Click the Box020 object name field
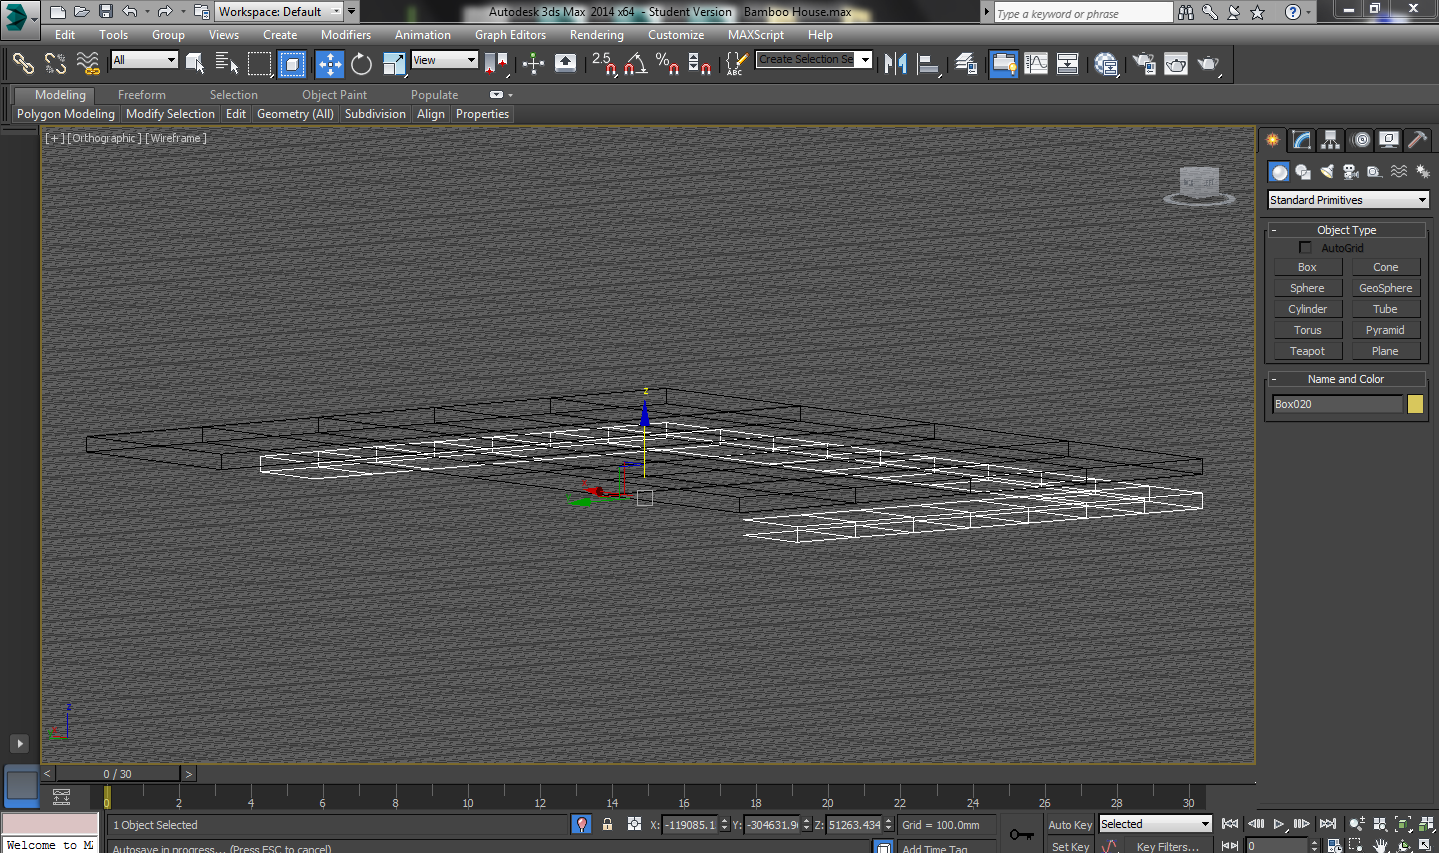 [1337, 404]
